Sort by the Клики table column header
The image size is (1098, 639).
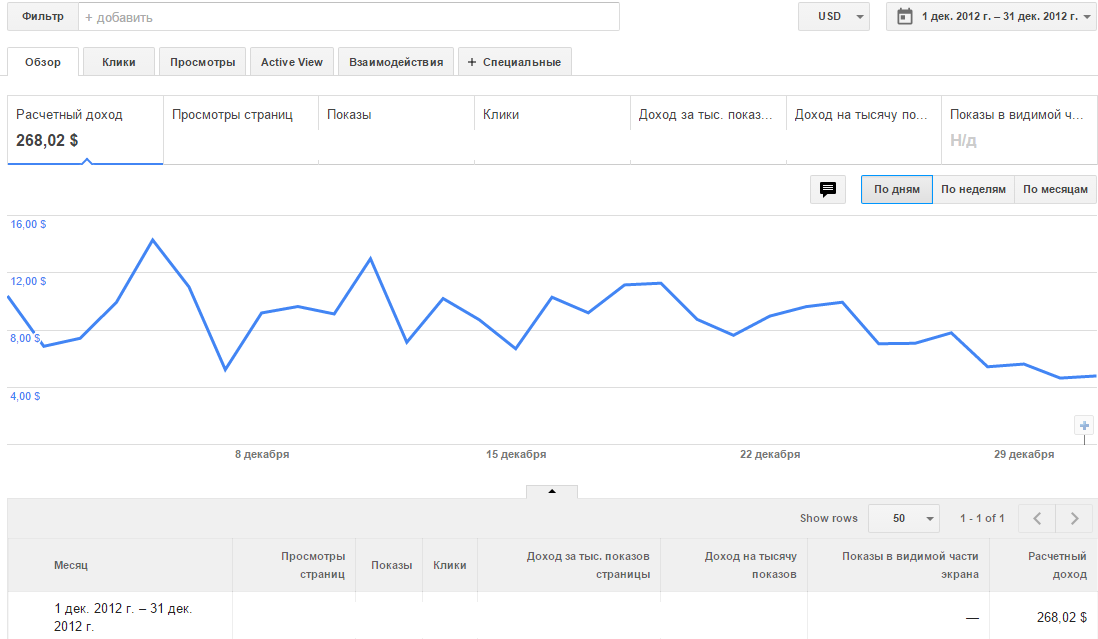coord(450,565)
